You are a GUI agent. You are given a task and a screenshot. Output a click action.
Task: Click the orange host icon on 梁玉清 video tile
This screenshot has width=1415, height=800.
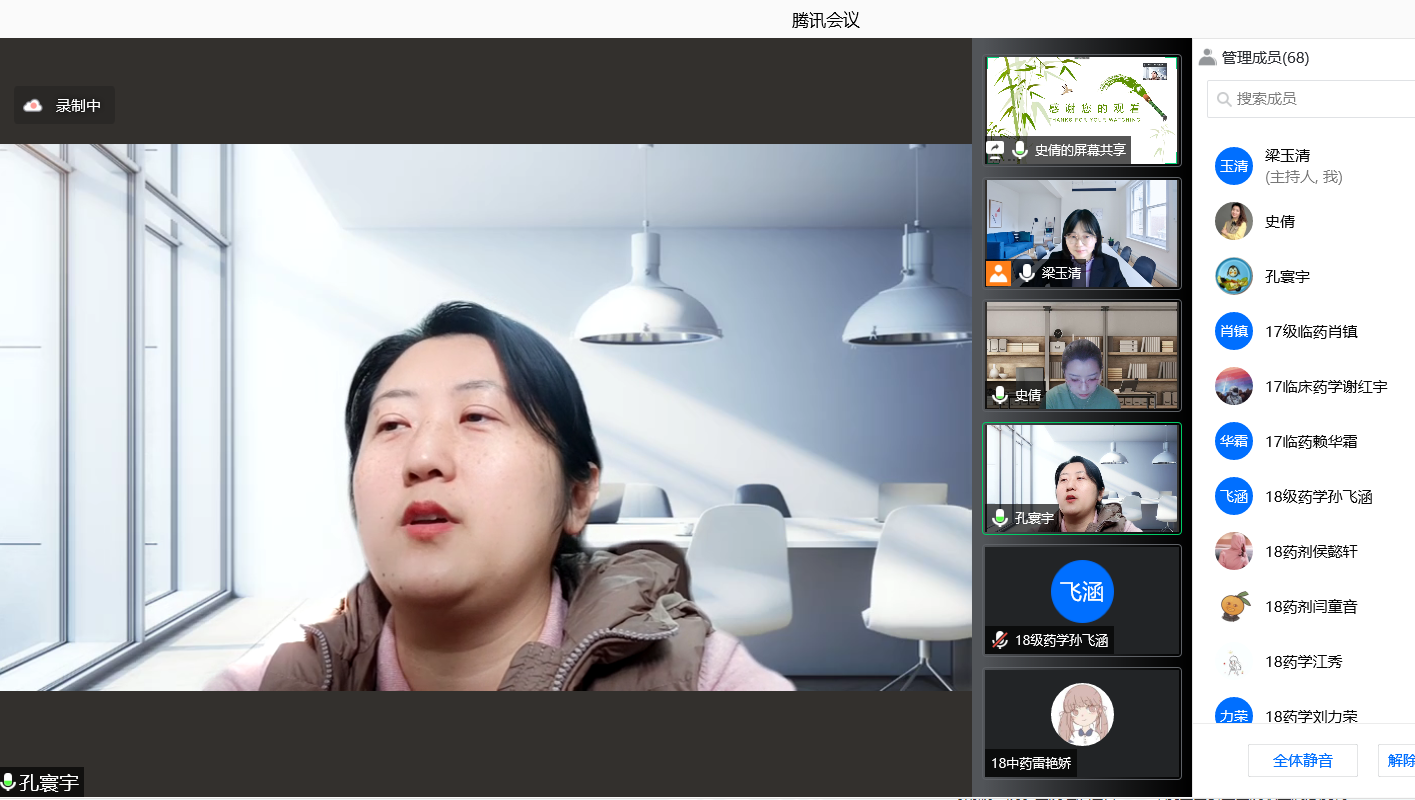[x=998, y=273]
